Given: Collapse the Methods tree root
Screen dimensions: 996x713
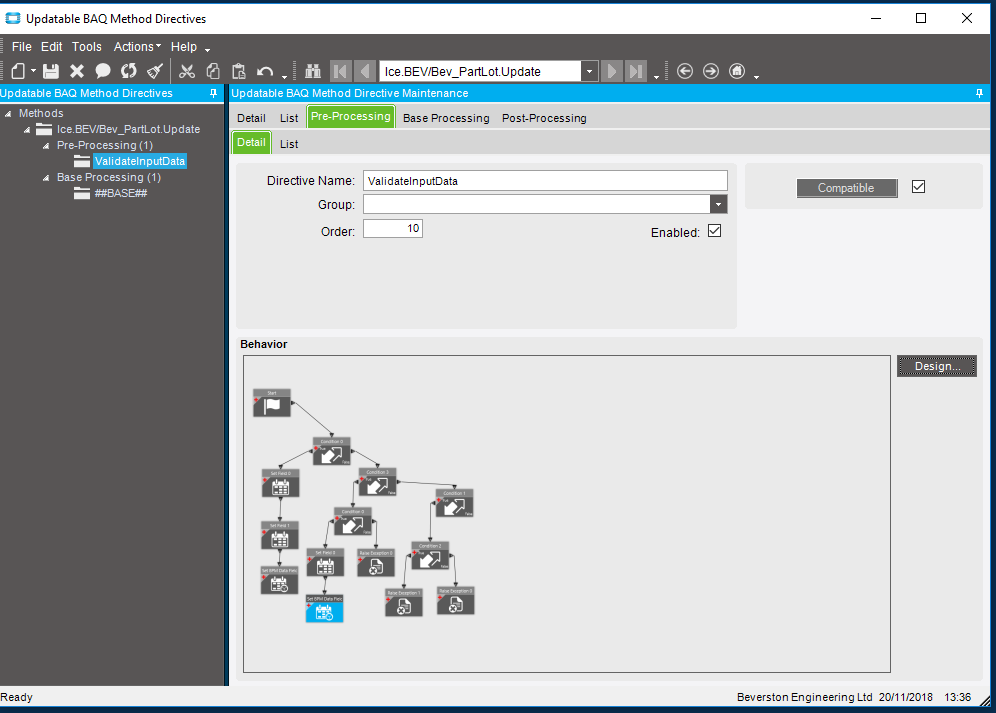Looking at the screenshot, I should pyautogui.click(x=8, y=114).
